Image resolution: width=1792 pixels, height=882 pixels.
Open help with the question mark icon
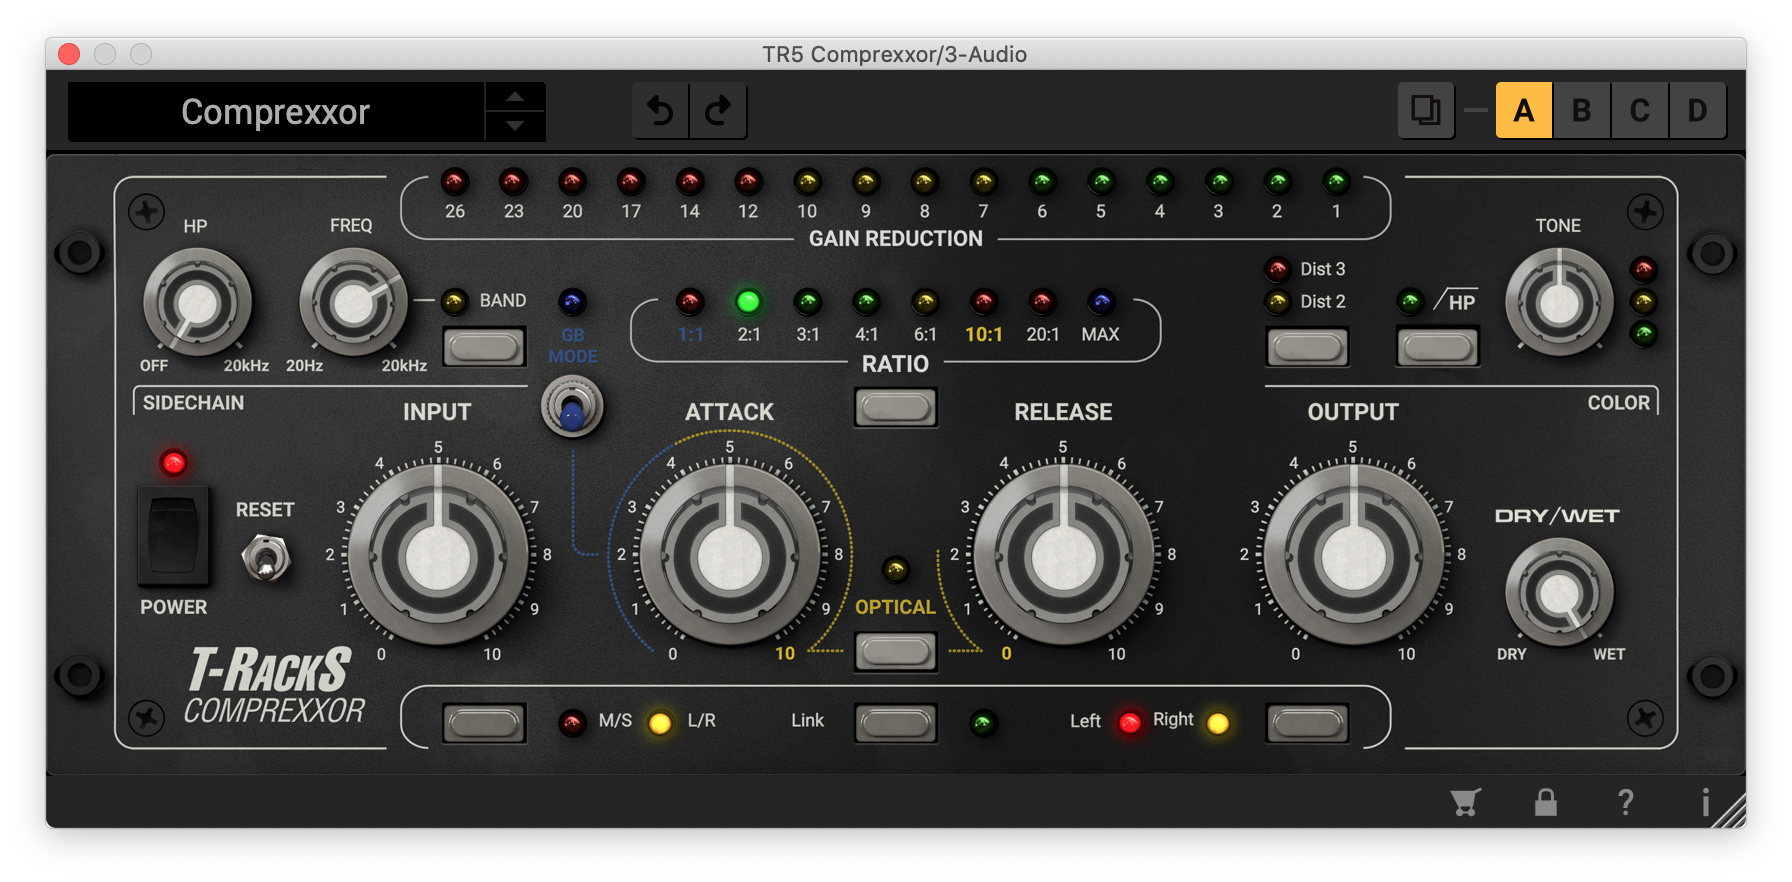coord(1626,802)
